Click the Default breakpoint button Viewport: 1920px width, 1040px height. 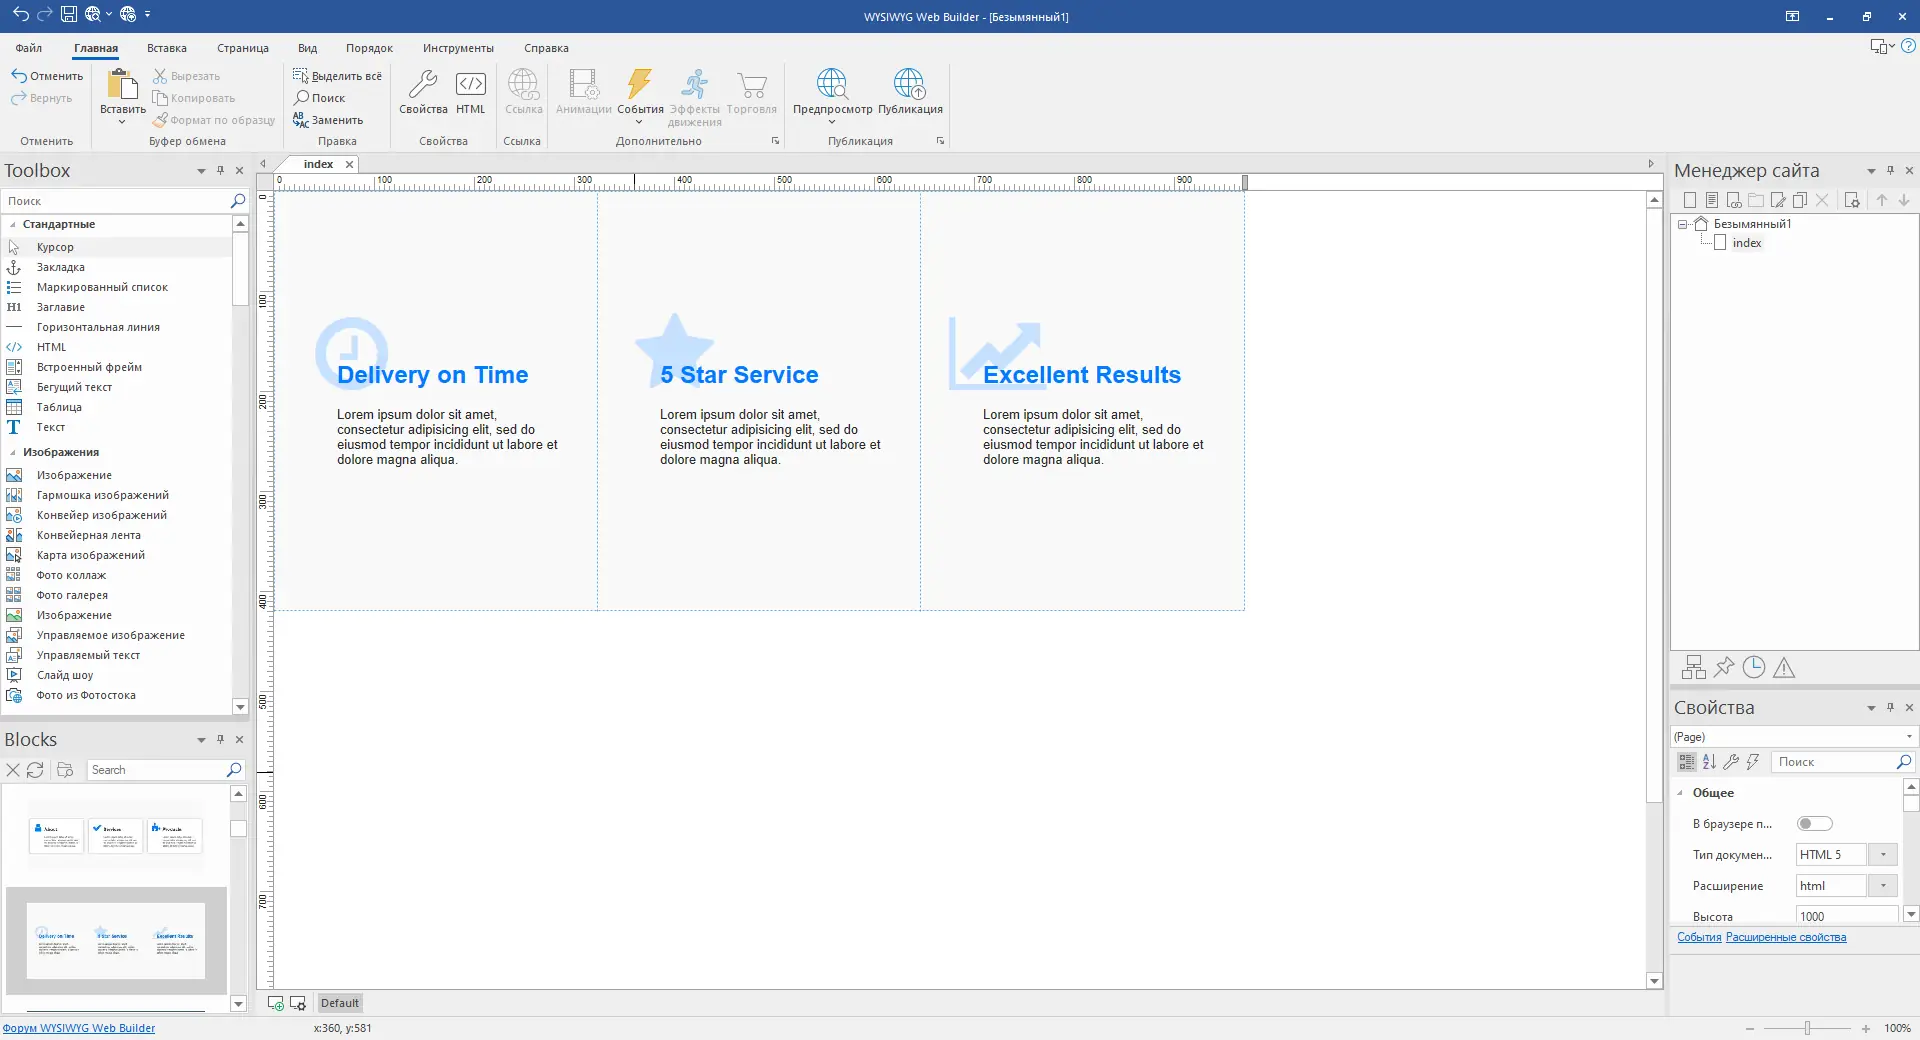(340, 1003)
